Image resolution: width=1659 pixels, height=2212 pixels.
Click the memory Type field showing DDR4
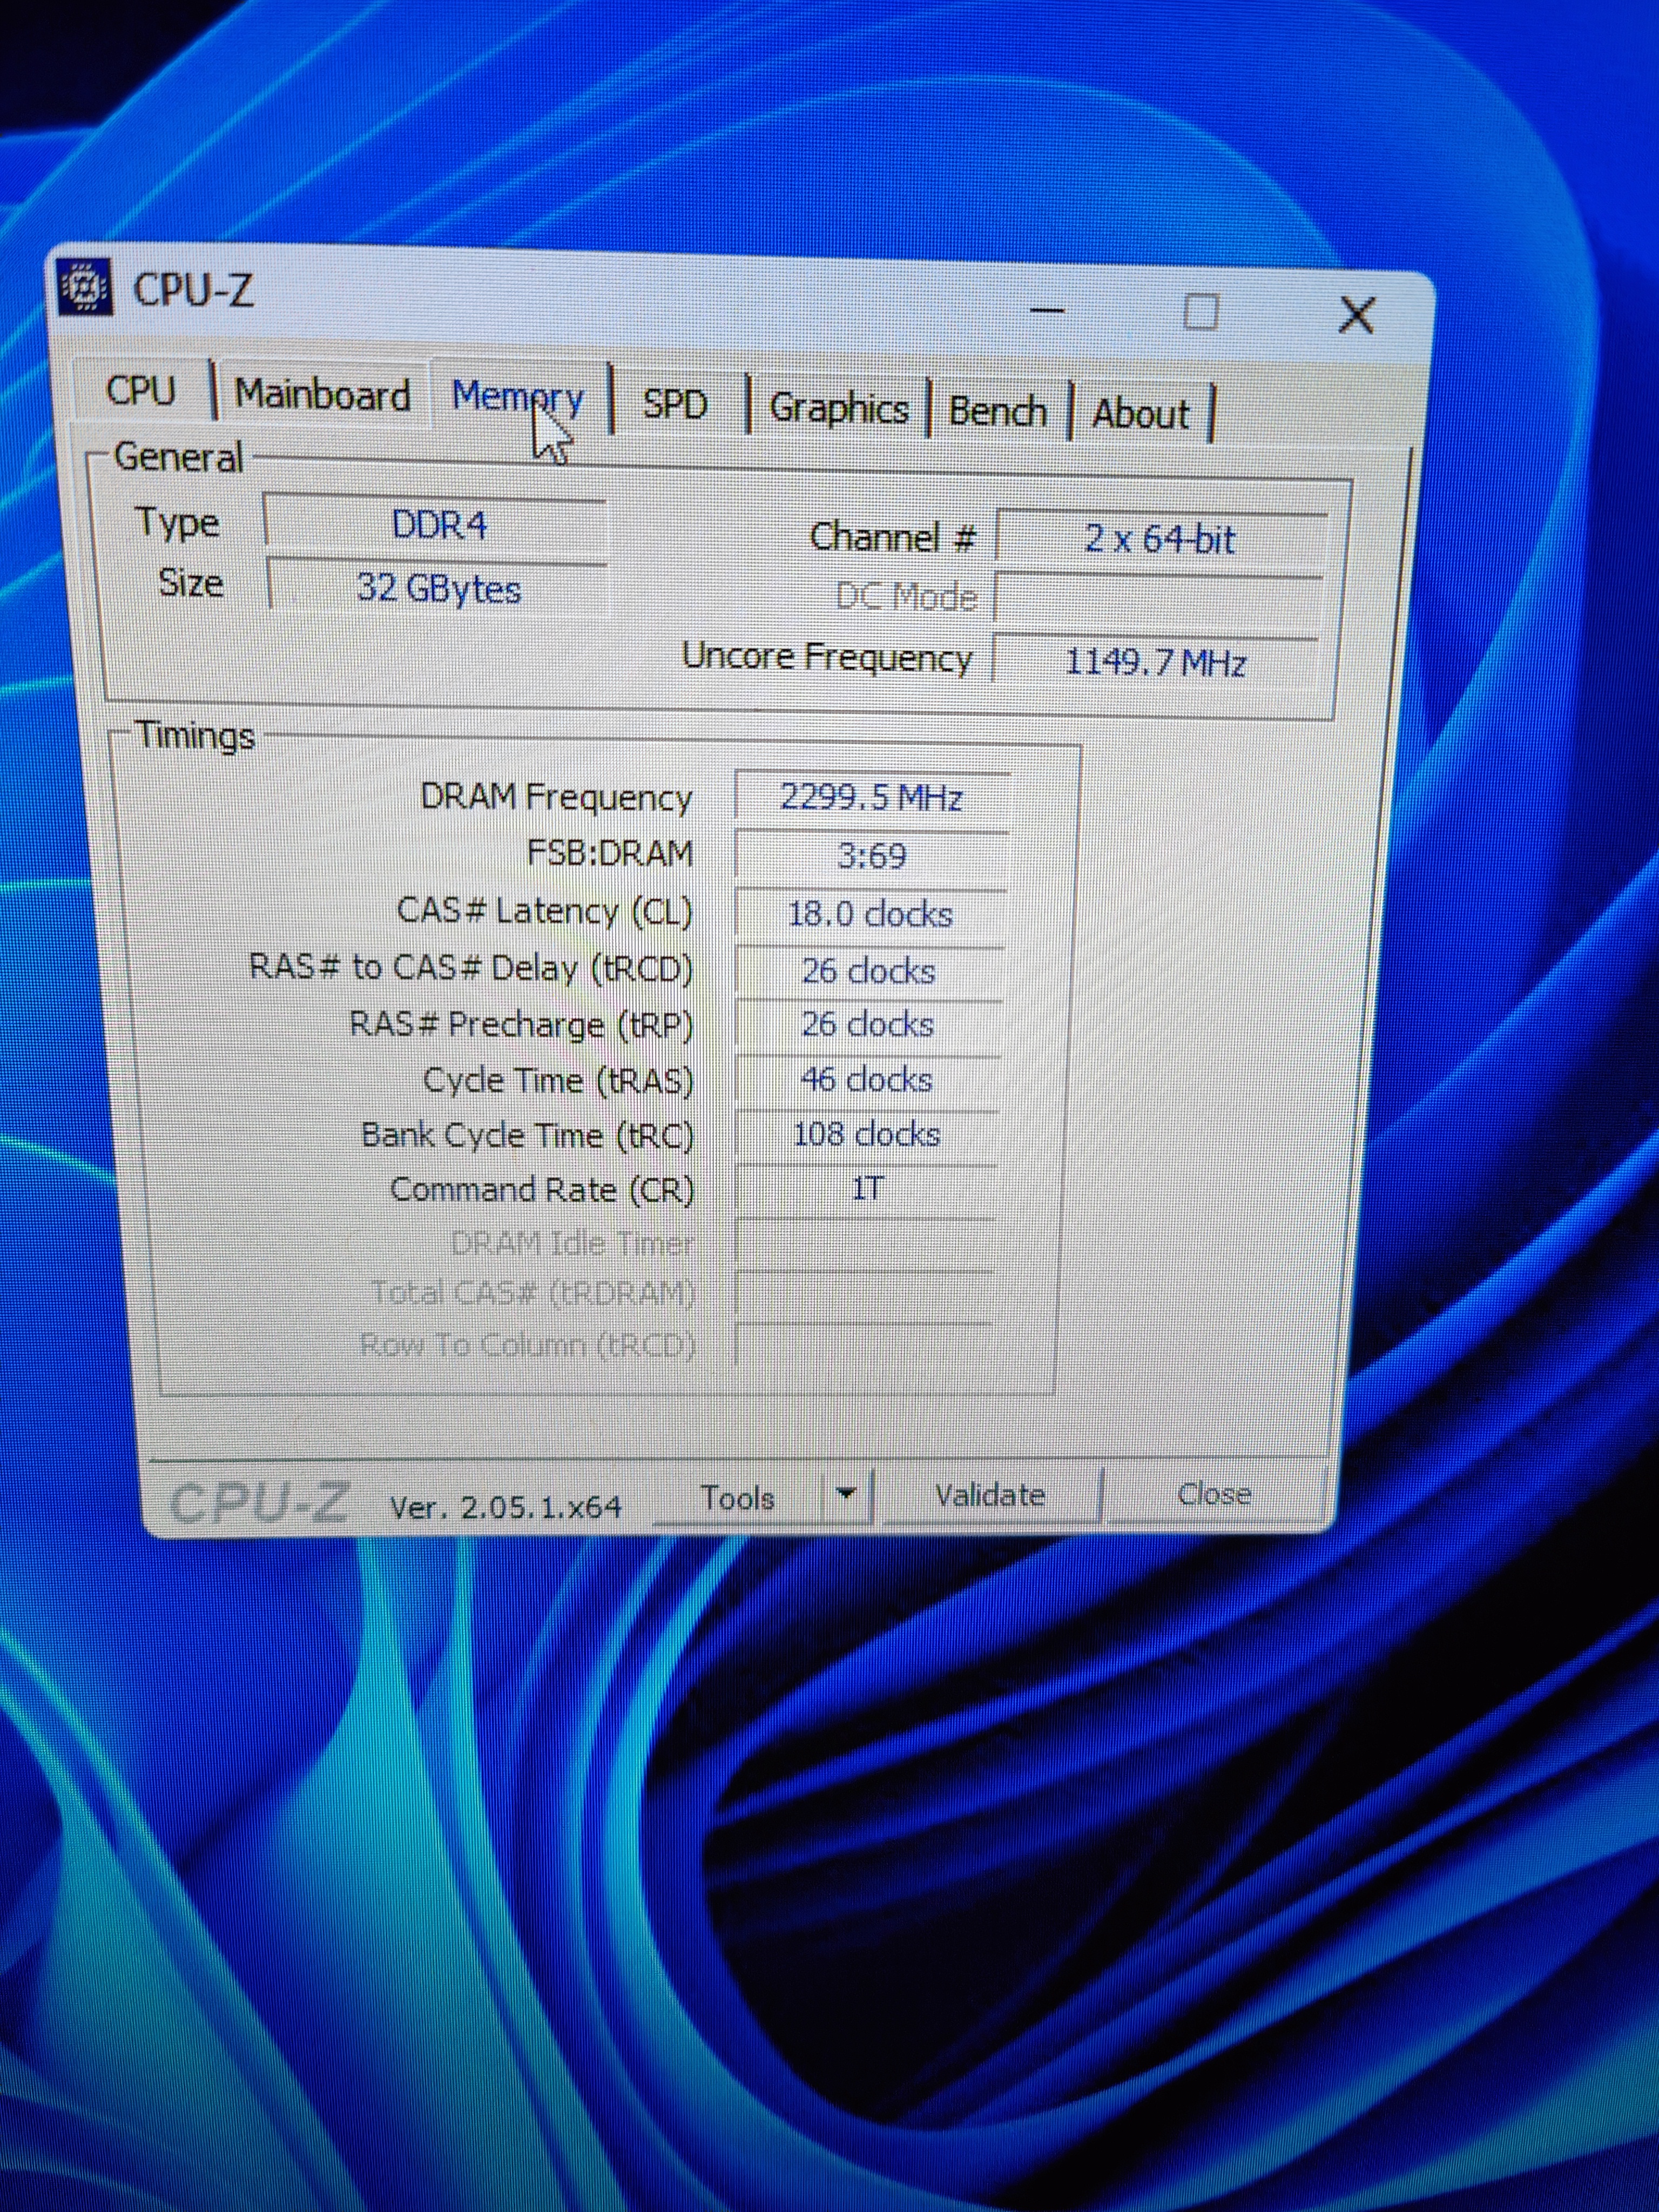pos(437,525)
